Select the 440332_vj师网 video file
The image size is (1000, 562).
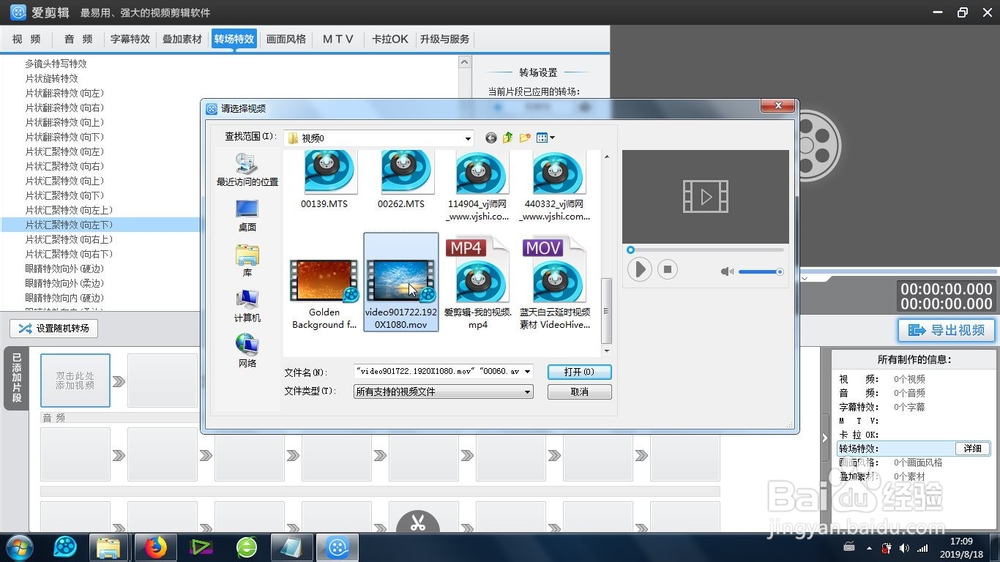(554, 187)
